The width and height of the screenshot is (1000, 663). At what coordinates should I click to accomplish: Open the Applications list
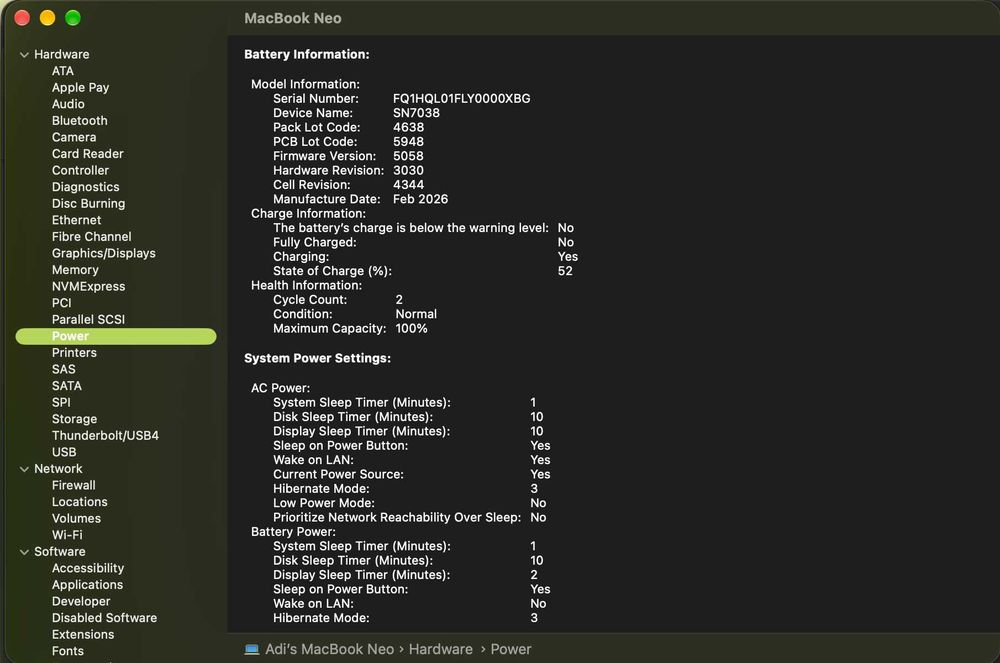87,585
